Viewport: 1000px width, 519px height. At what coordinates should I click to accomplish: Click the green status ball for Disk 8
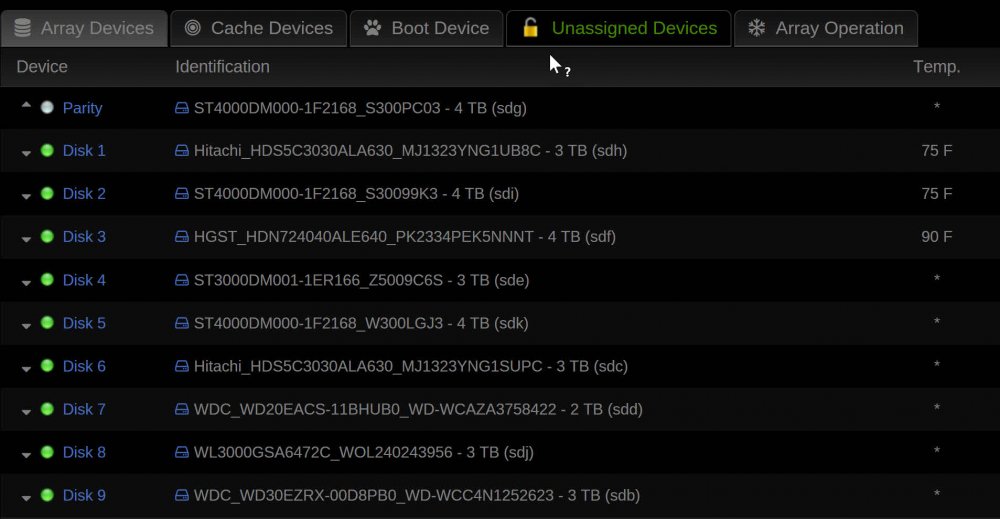click(x=47, y=451)
